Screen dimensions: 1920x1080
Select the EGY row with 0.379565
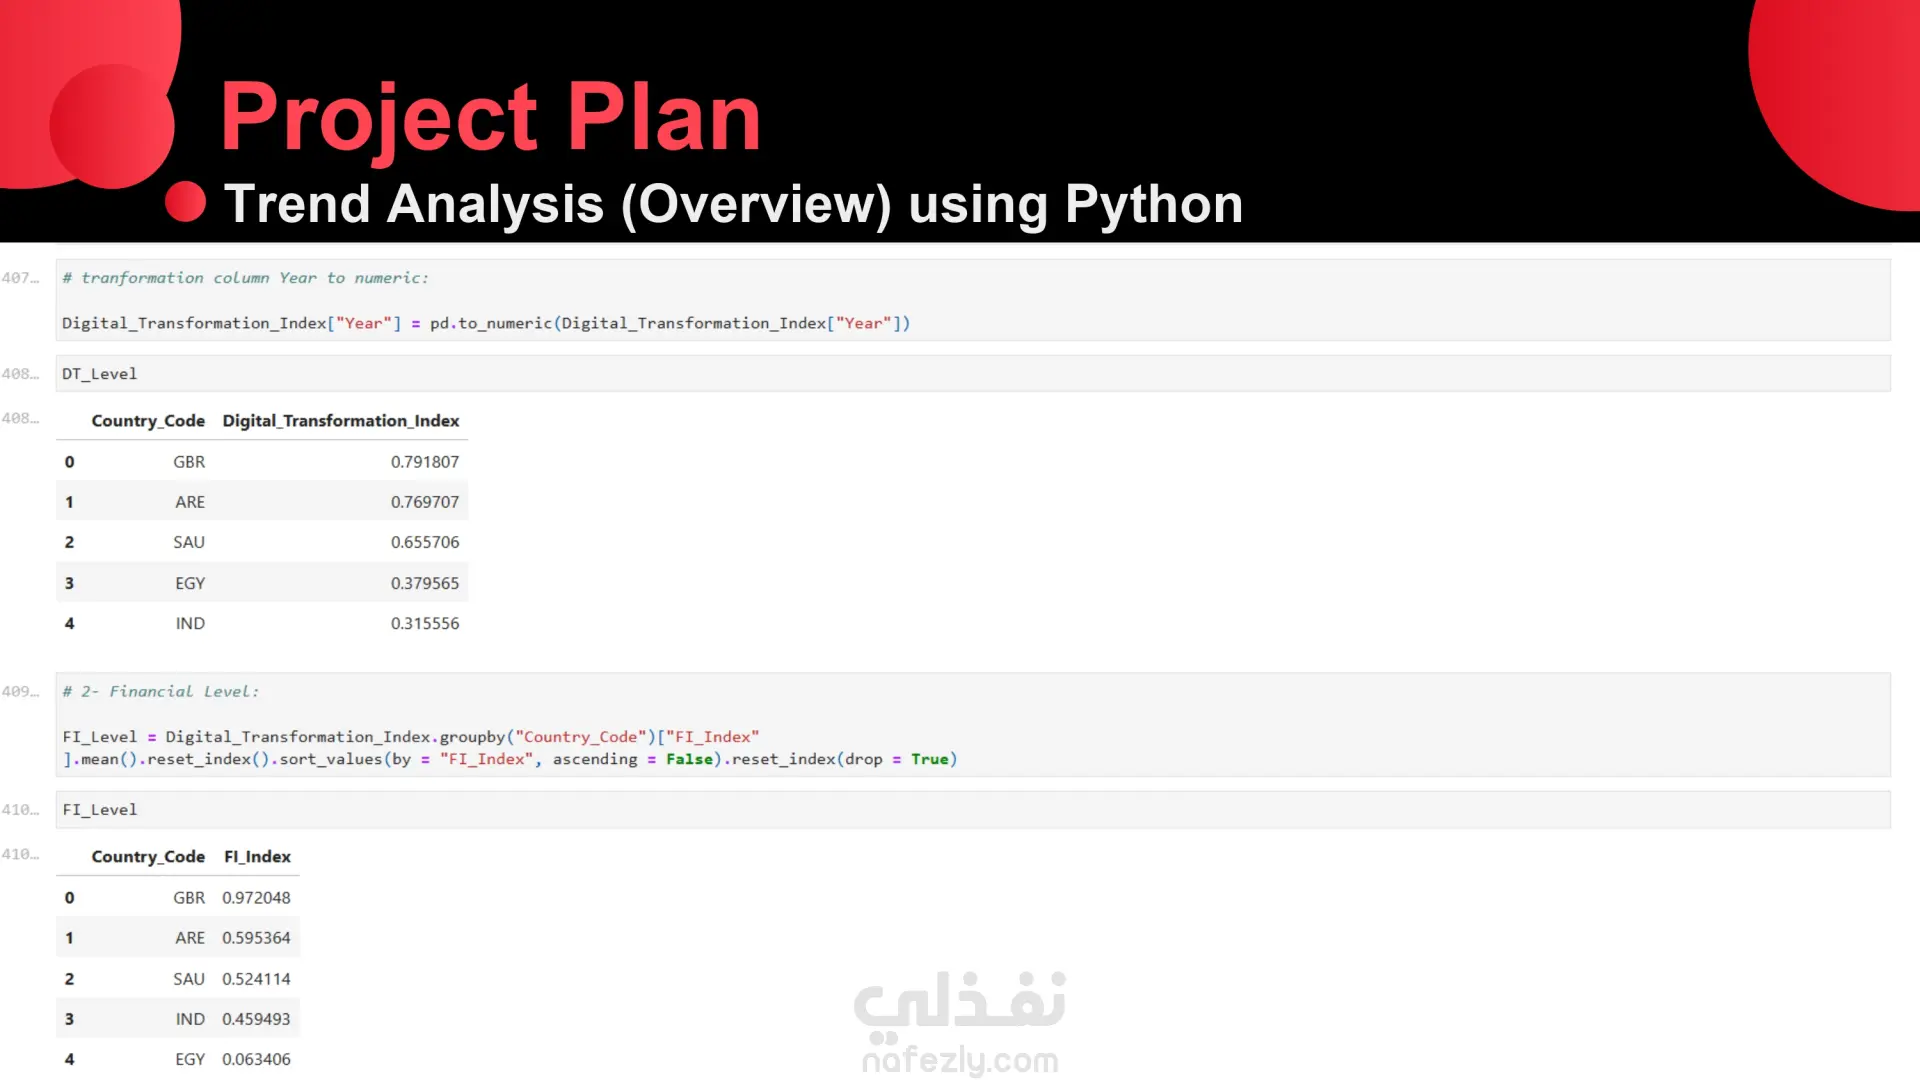tap(262, 583)
